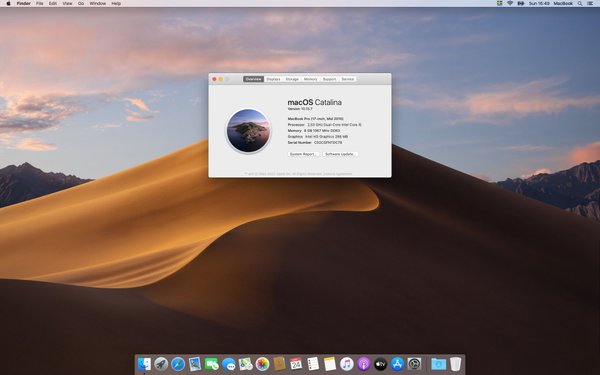This screenshot has height=375, width=600.
Task: Open the View menu
Action: click(67, 3)
